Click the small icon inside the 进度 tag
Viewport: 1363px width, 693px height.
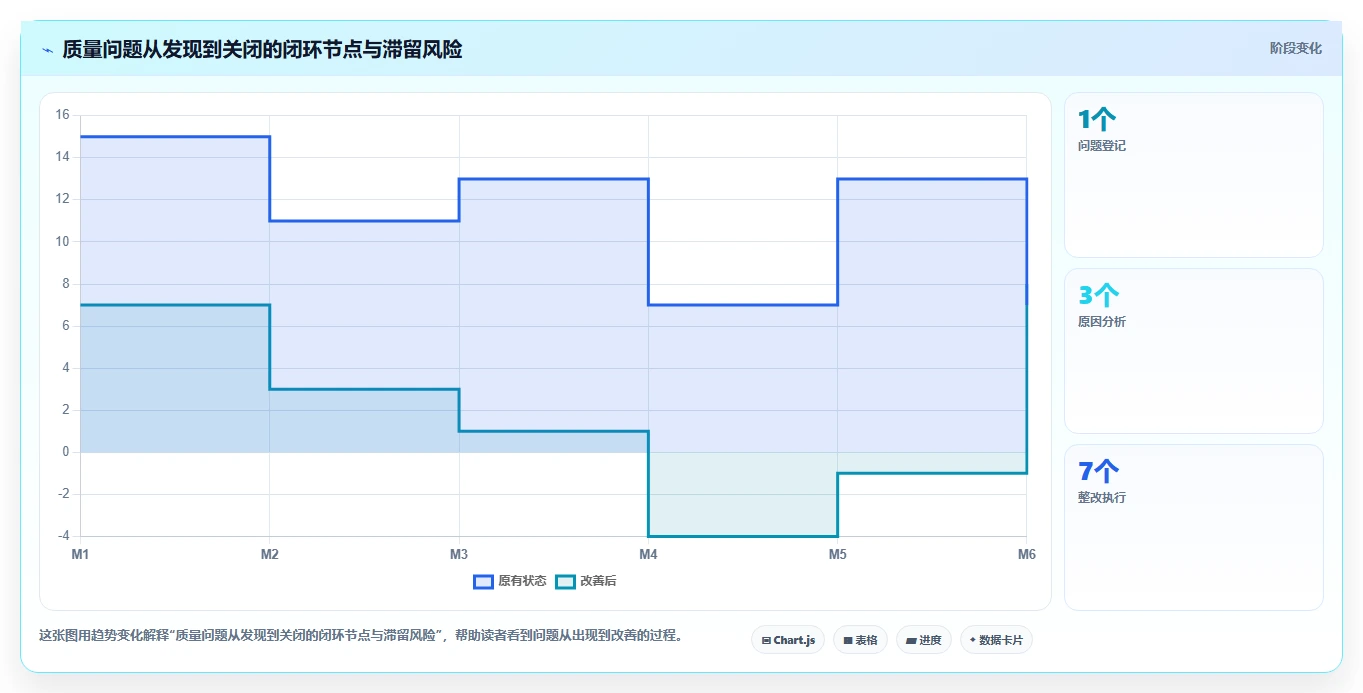point(912,640)
